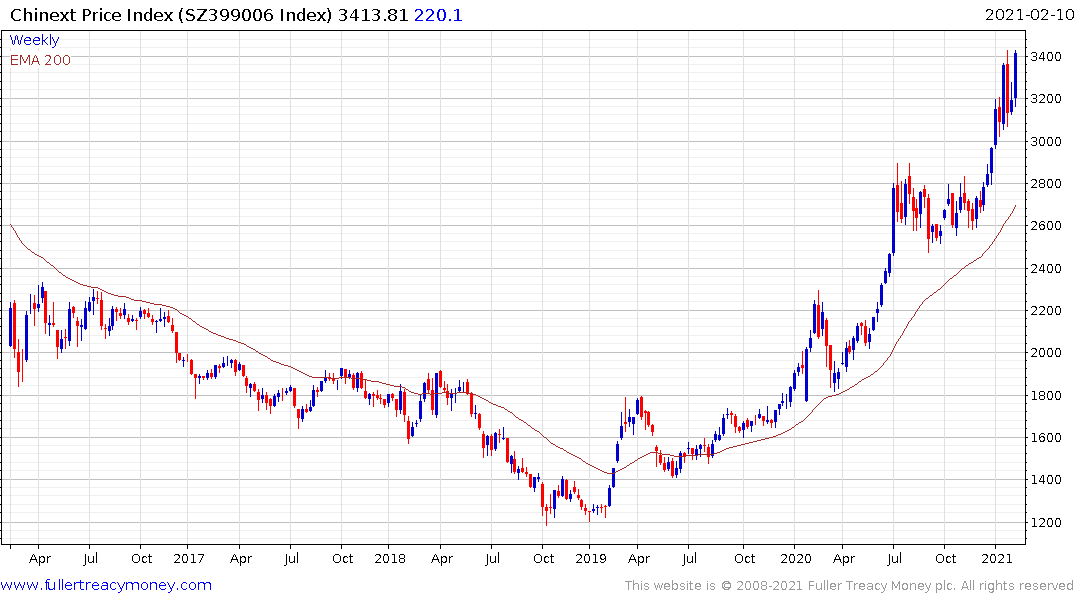
Task: Click the Chinext Price Index chart title
Action: 171,14
